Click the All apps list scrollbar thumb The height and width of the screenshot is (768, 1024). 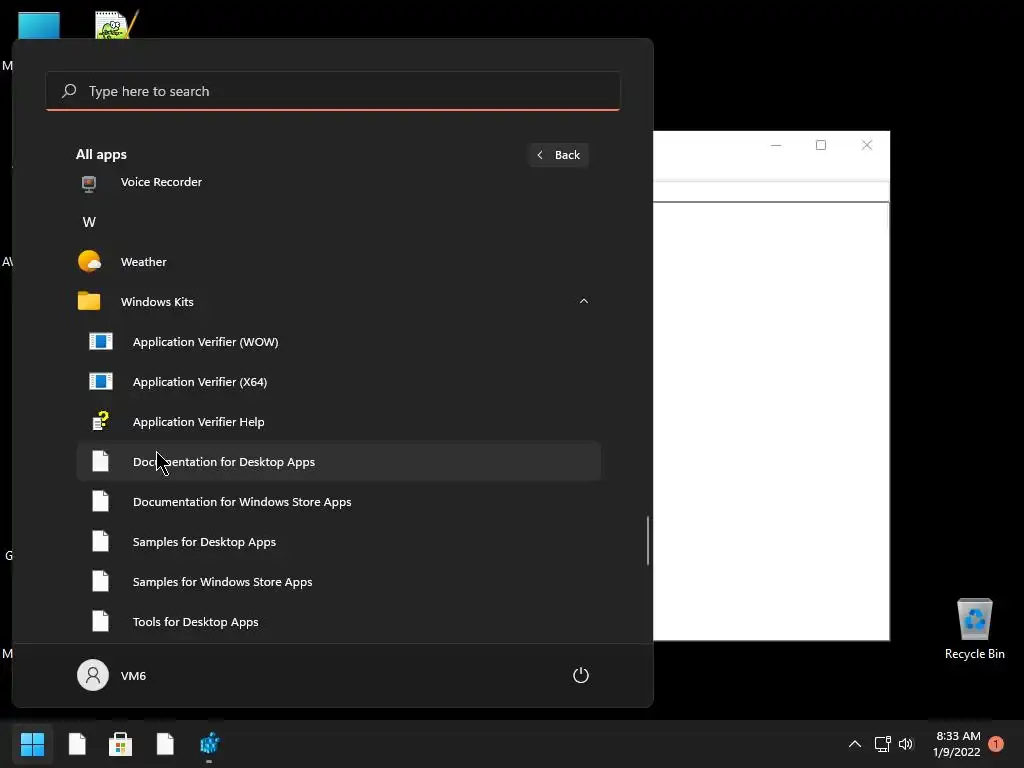click(648, 541)
